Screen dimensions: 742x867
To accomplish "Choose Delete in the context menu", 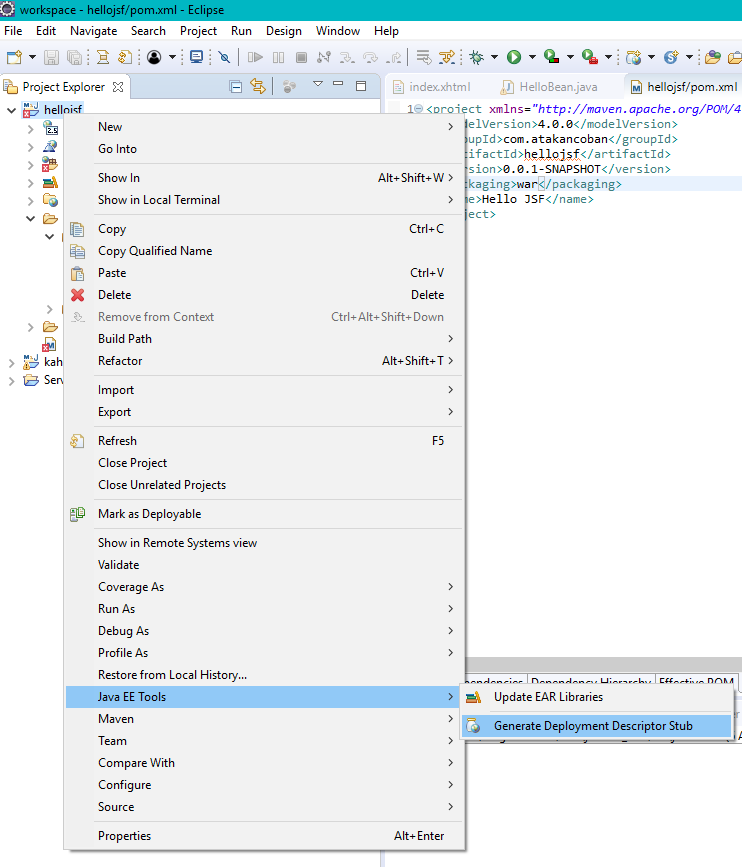I will (264, 295).
